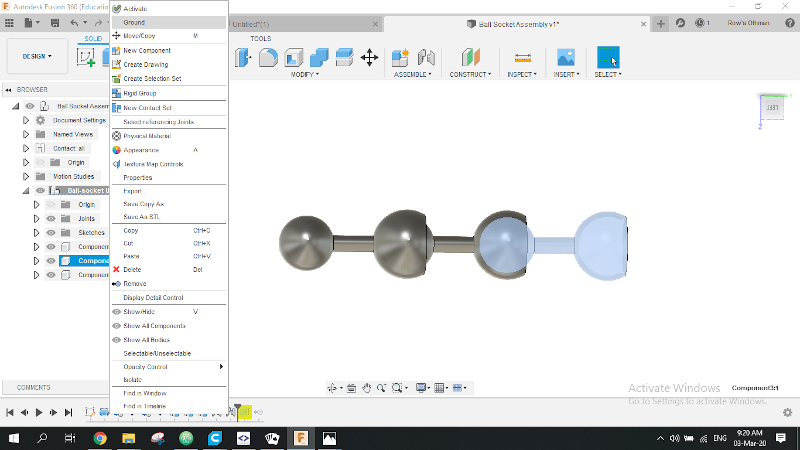Screen dimensions: 800x450
Task: Select the Joint tool icon
Action: tap(426, 57)
